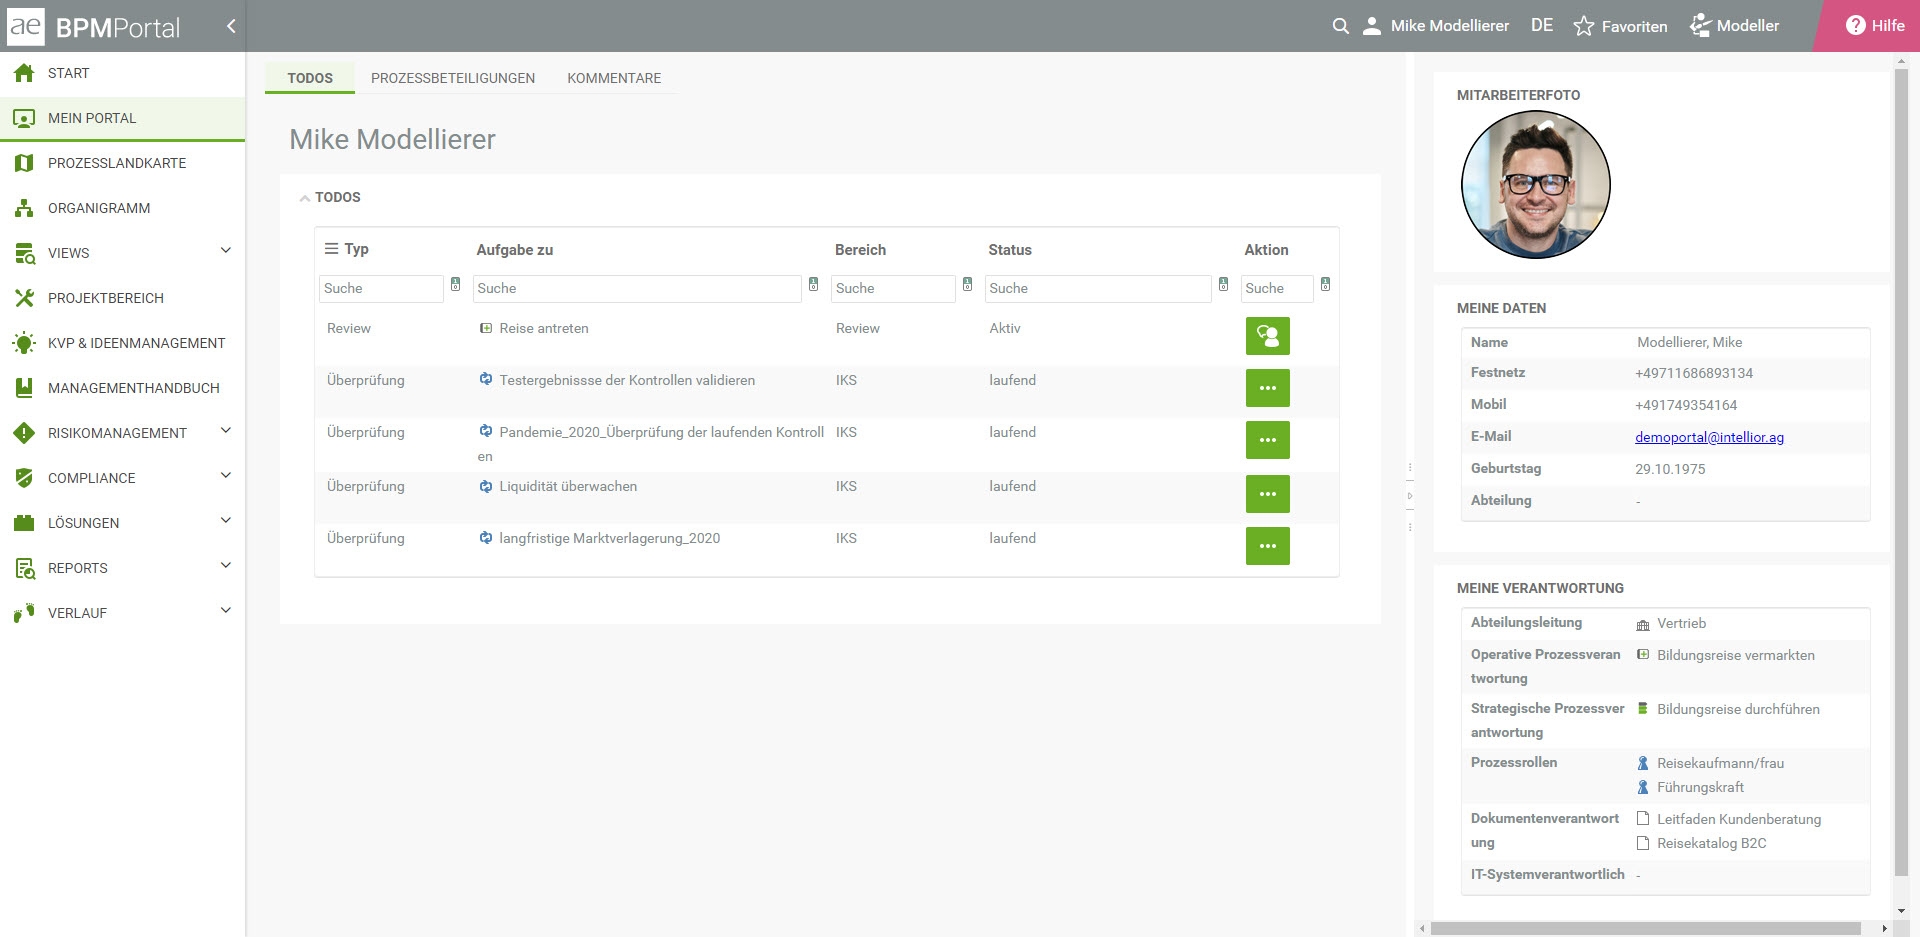Open Organigramm icon in sidebar
The height and width of the screenshot is (937, 1920).
pos(24,208)
